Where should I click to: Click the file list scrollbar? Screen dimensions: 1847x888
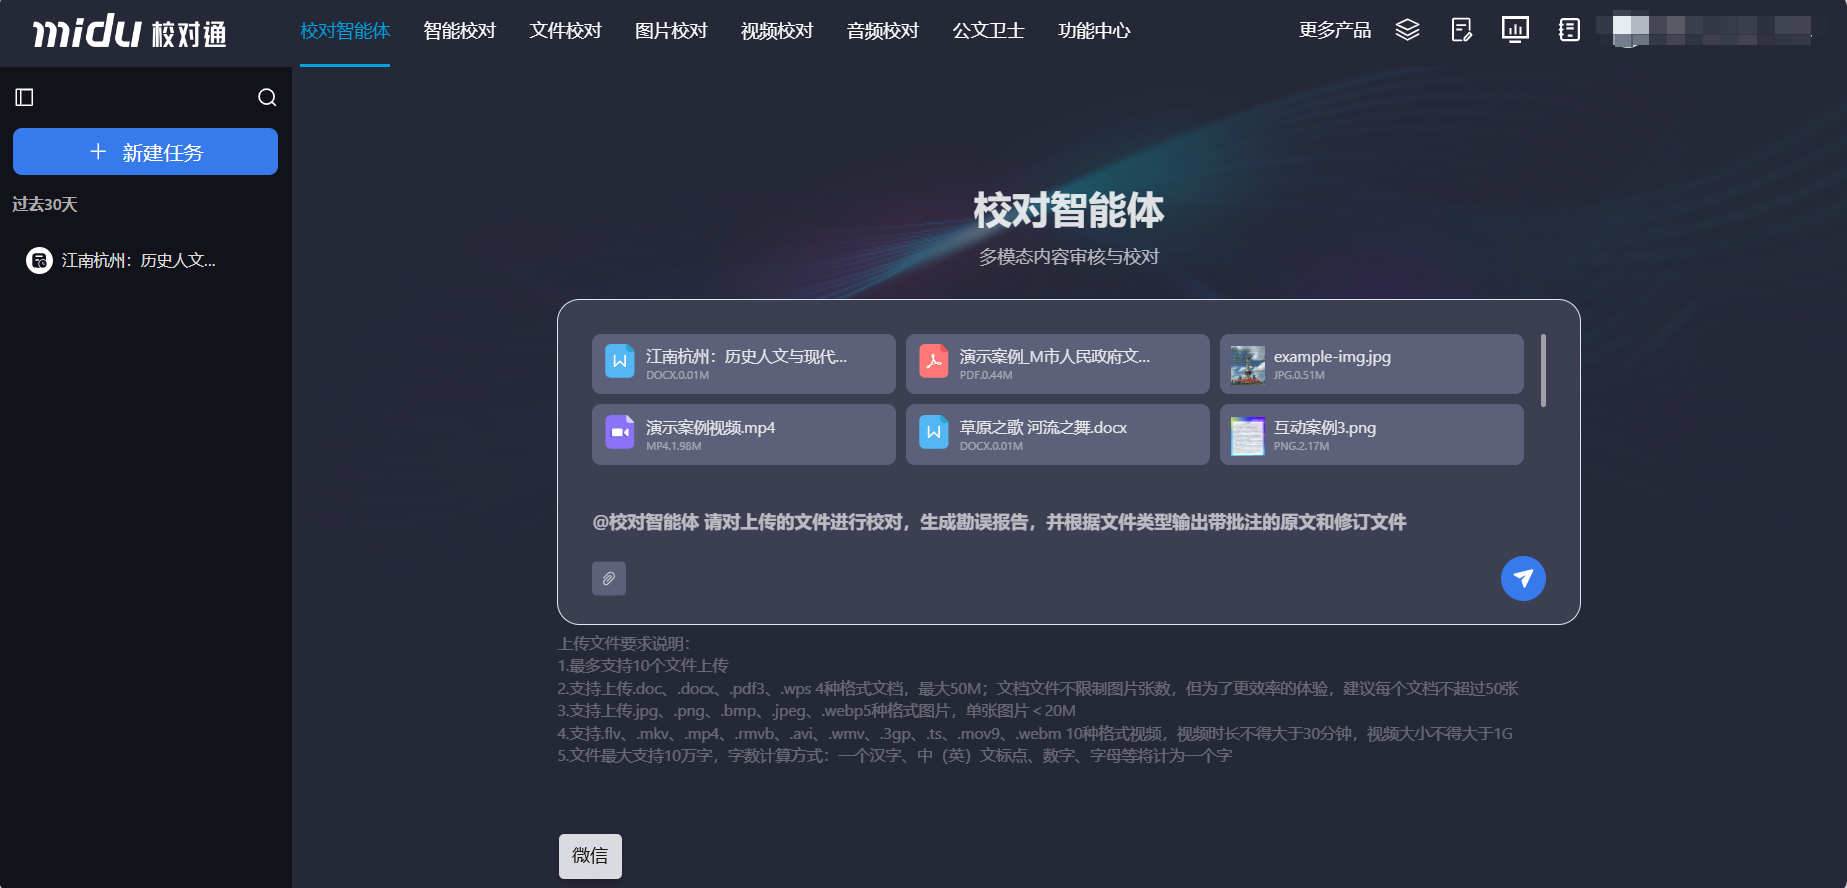tap(1543, 371)
